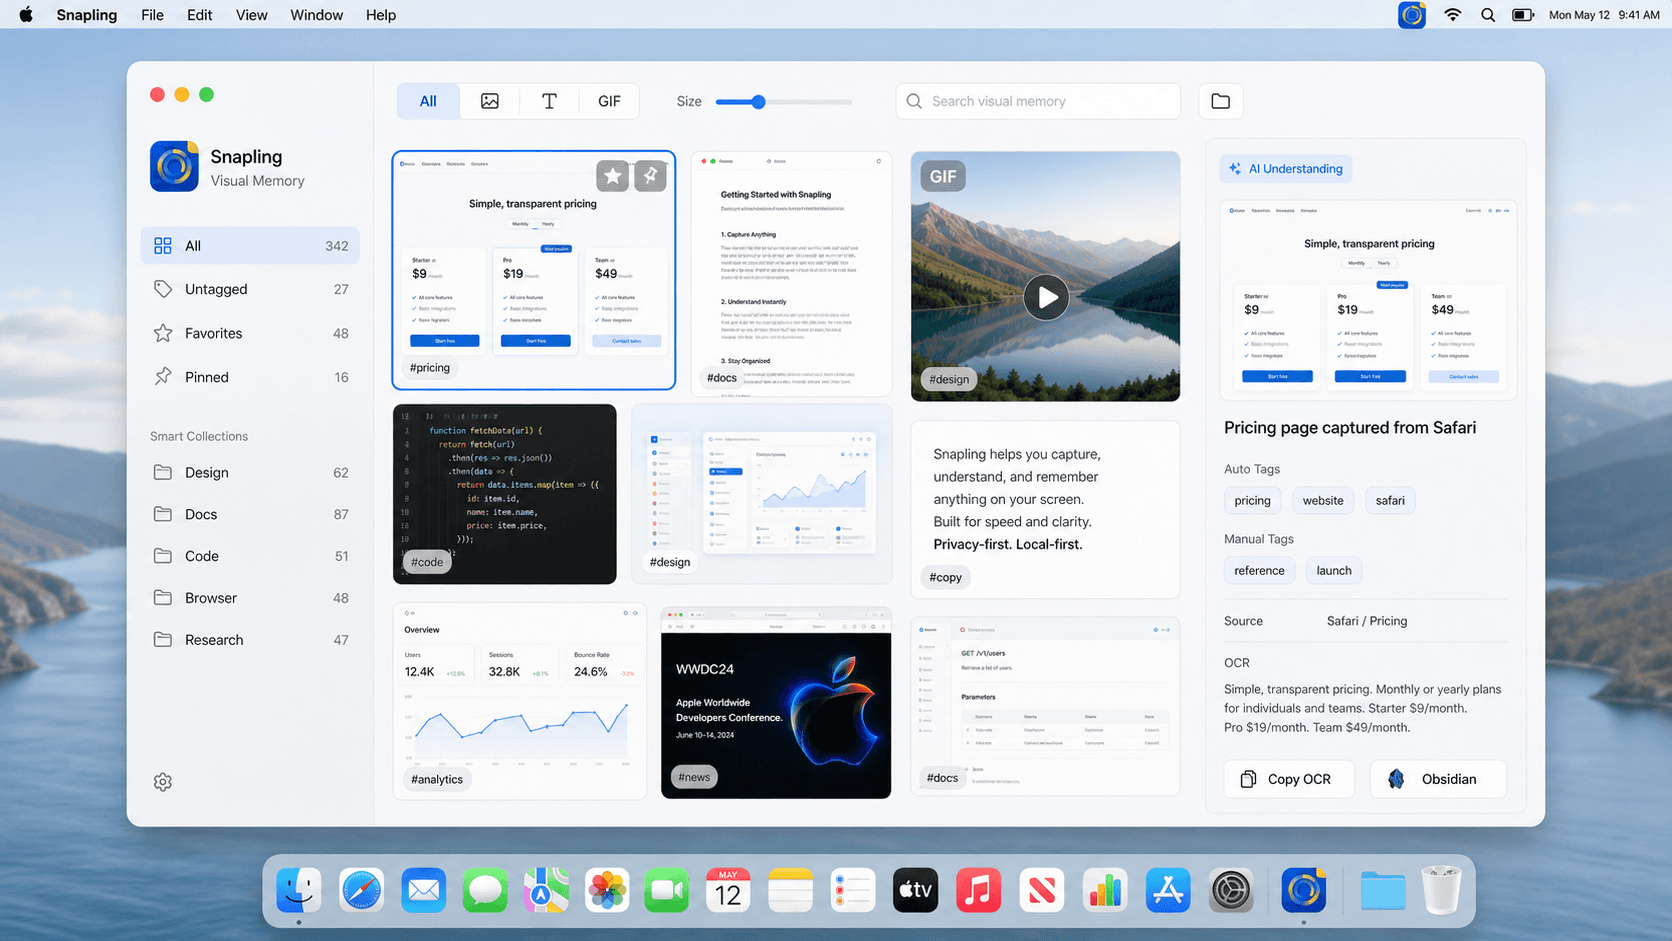Open the Docs smart collection

click(x=250, y=514)
